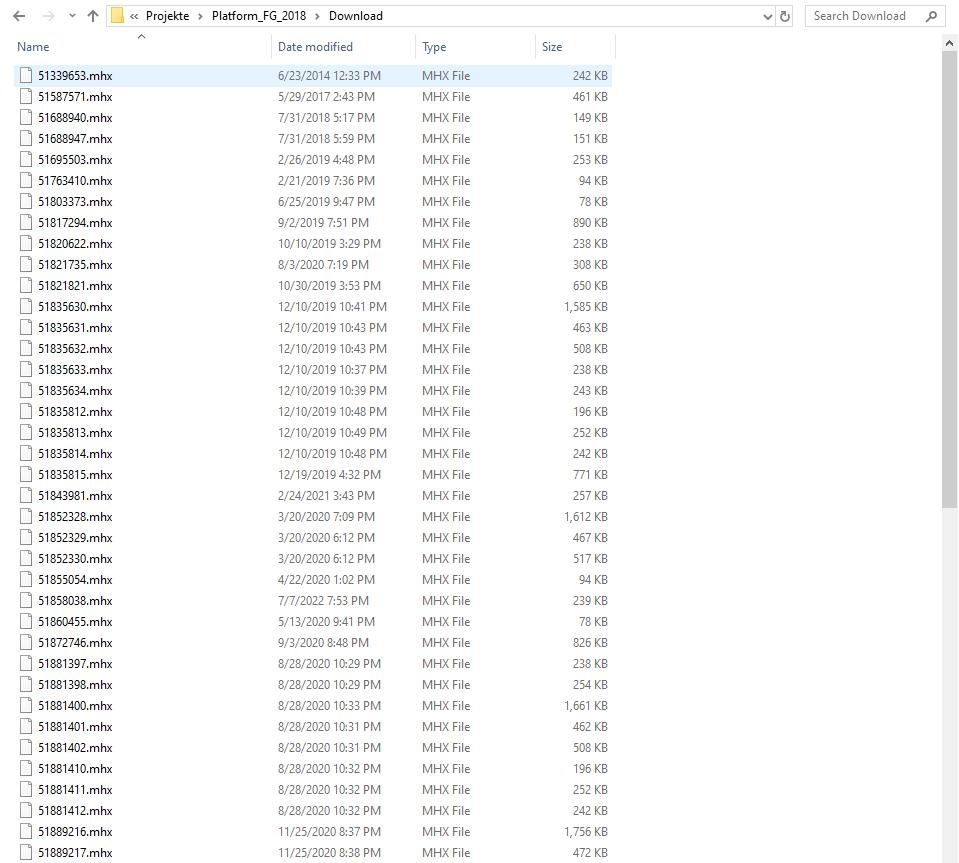Select file name 51872746.mhx
Image resolution: width=959 pixels, height=863 pixels.
coord(75,643)
